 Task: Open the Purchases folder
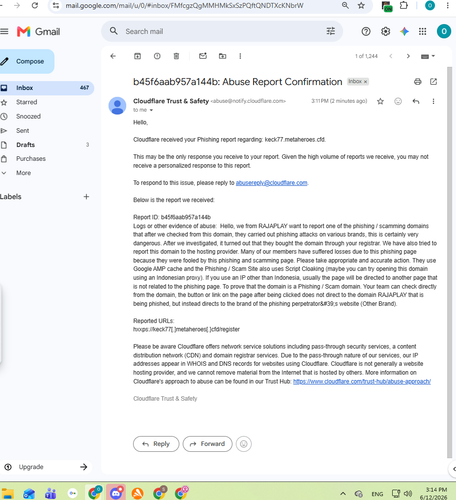31,159
